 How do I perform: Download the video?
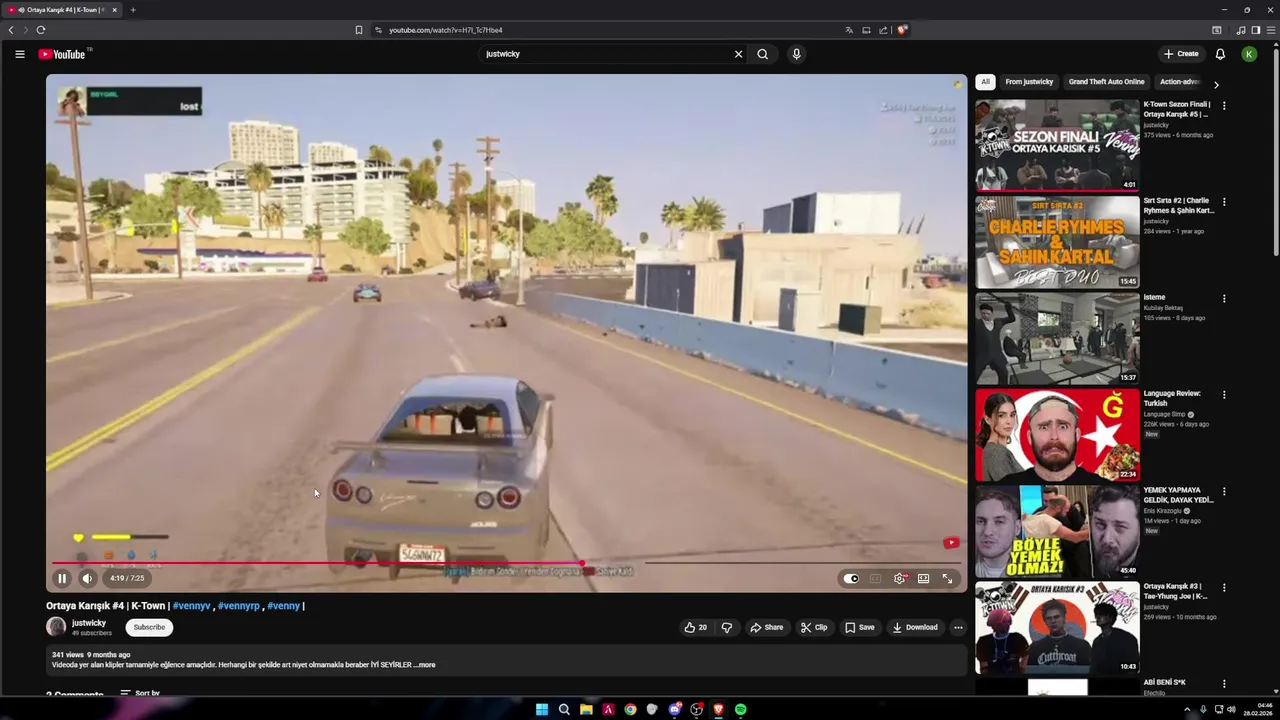pyautogui.click(x=915, y=627)
